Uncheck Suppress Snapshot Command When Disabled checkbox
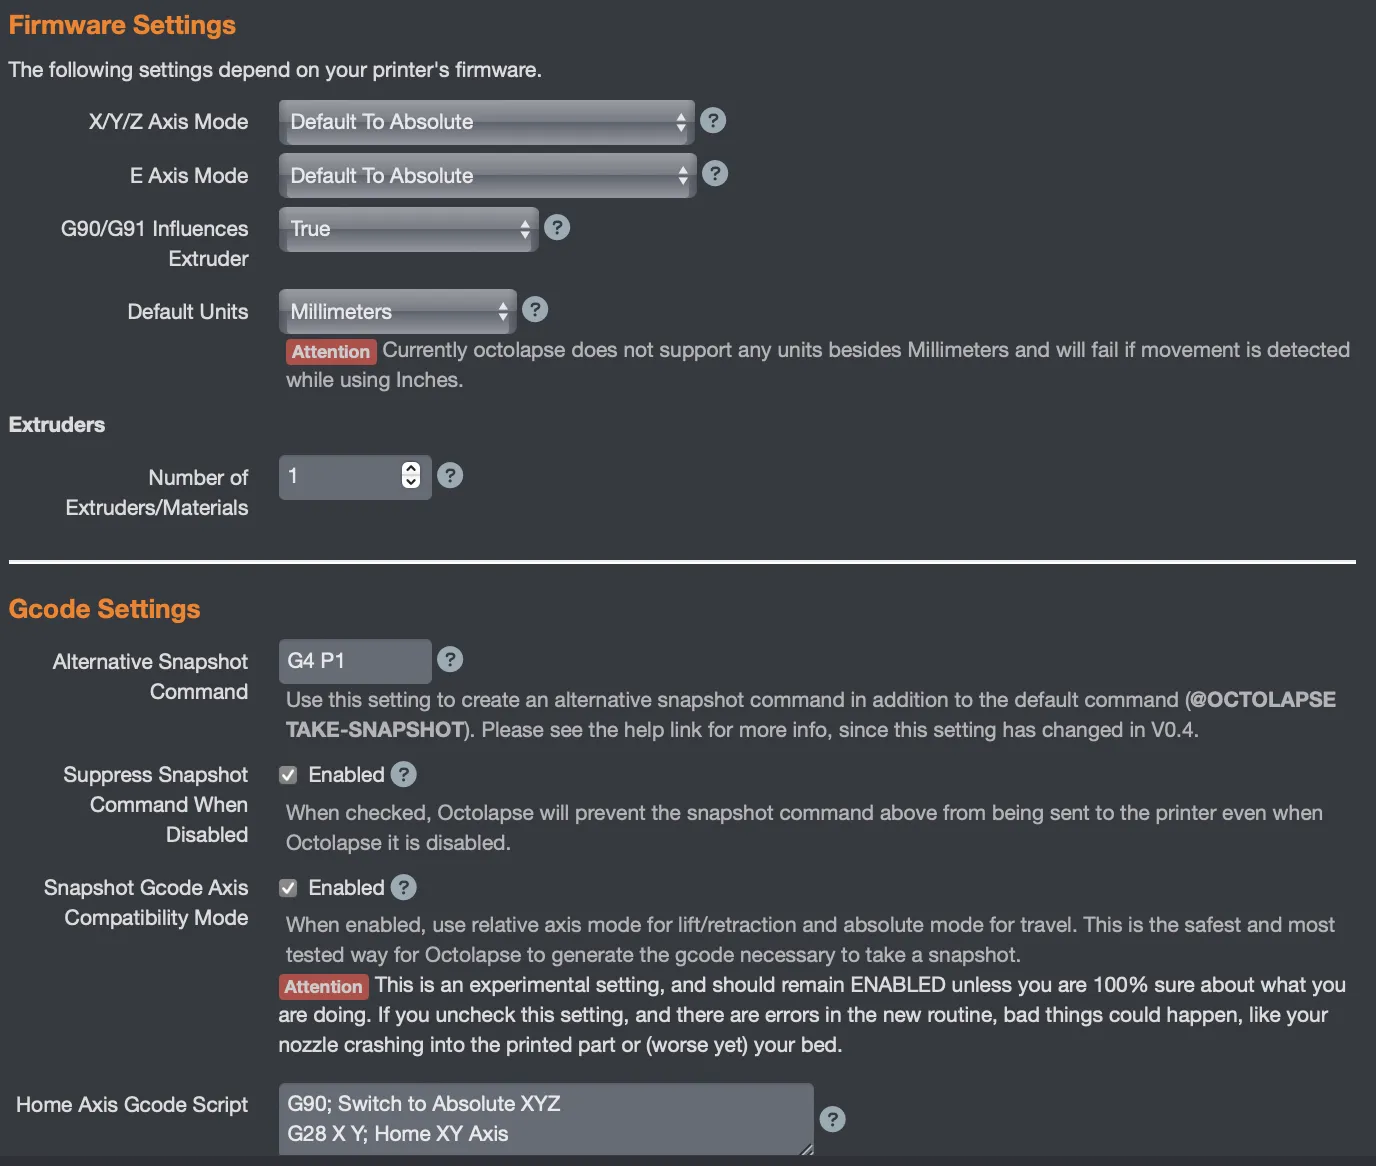This screenshot has height=1166, width=1376. coord(288,775)
